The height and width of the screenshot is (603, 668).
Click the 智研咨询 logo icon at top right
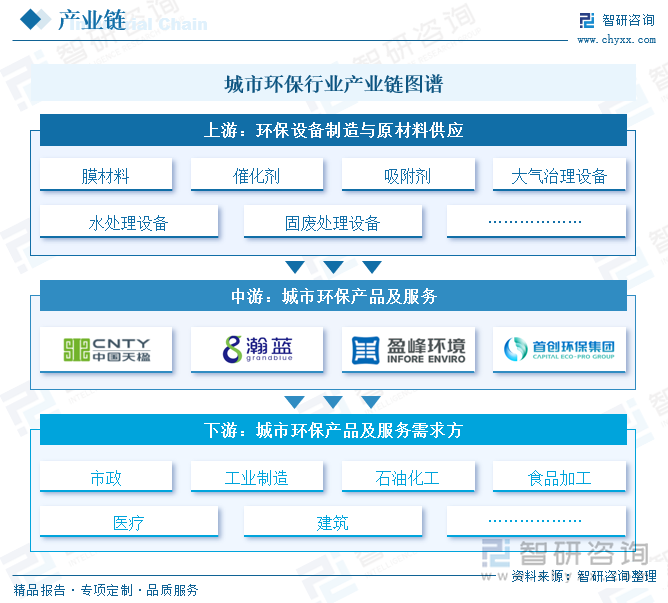pyautogui.click(x=587, y=20)
